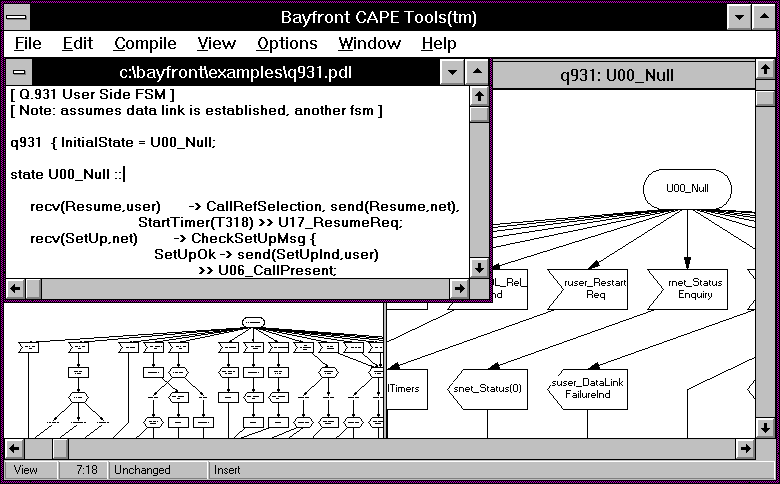
Task: Click the 'q931 { InitialState = U00_Null;' line
Action: click(x=113, y=143)
